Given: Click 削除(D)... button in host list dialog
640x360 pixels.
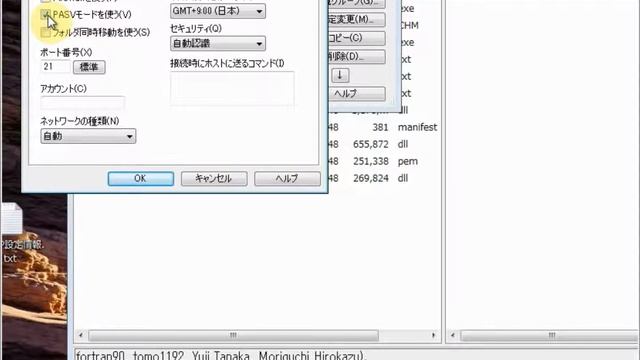Looking at the screenshot, I should [356, 56].
